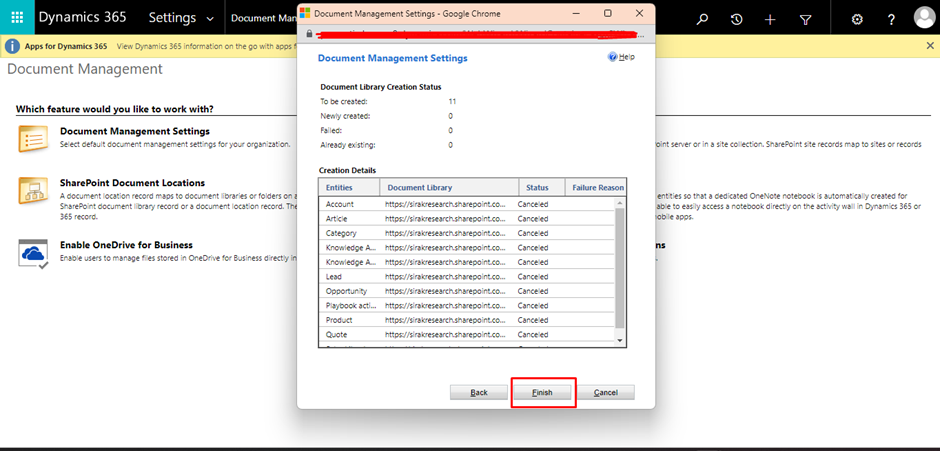940x451 pixels.
Task: Sort by the Status column header
Action: [541, 187]
